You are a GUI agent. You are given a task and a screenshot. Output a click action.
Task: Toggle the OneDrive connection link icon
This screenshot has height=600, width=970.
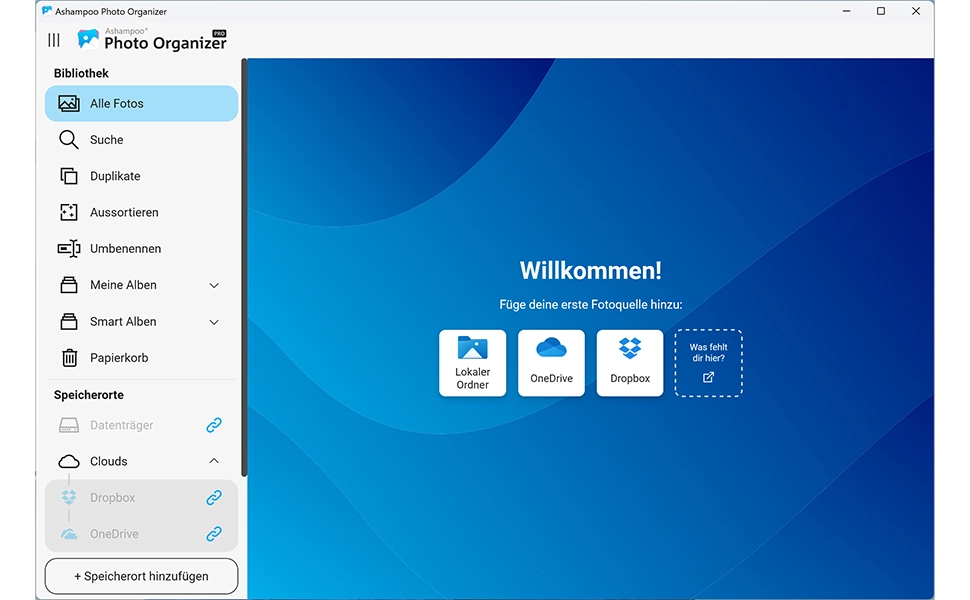[x=213, y=533]
